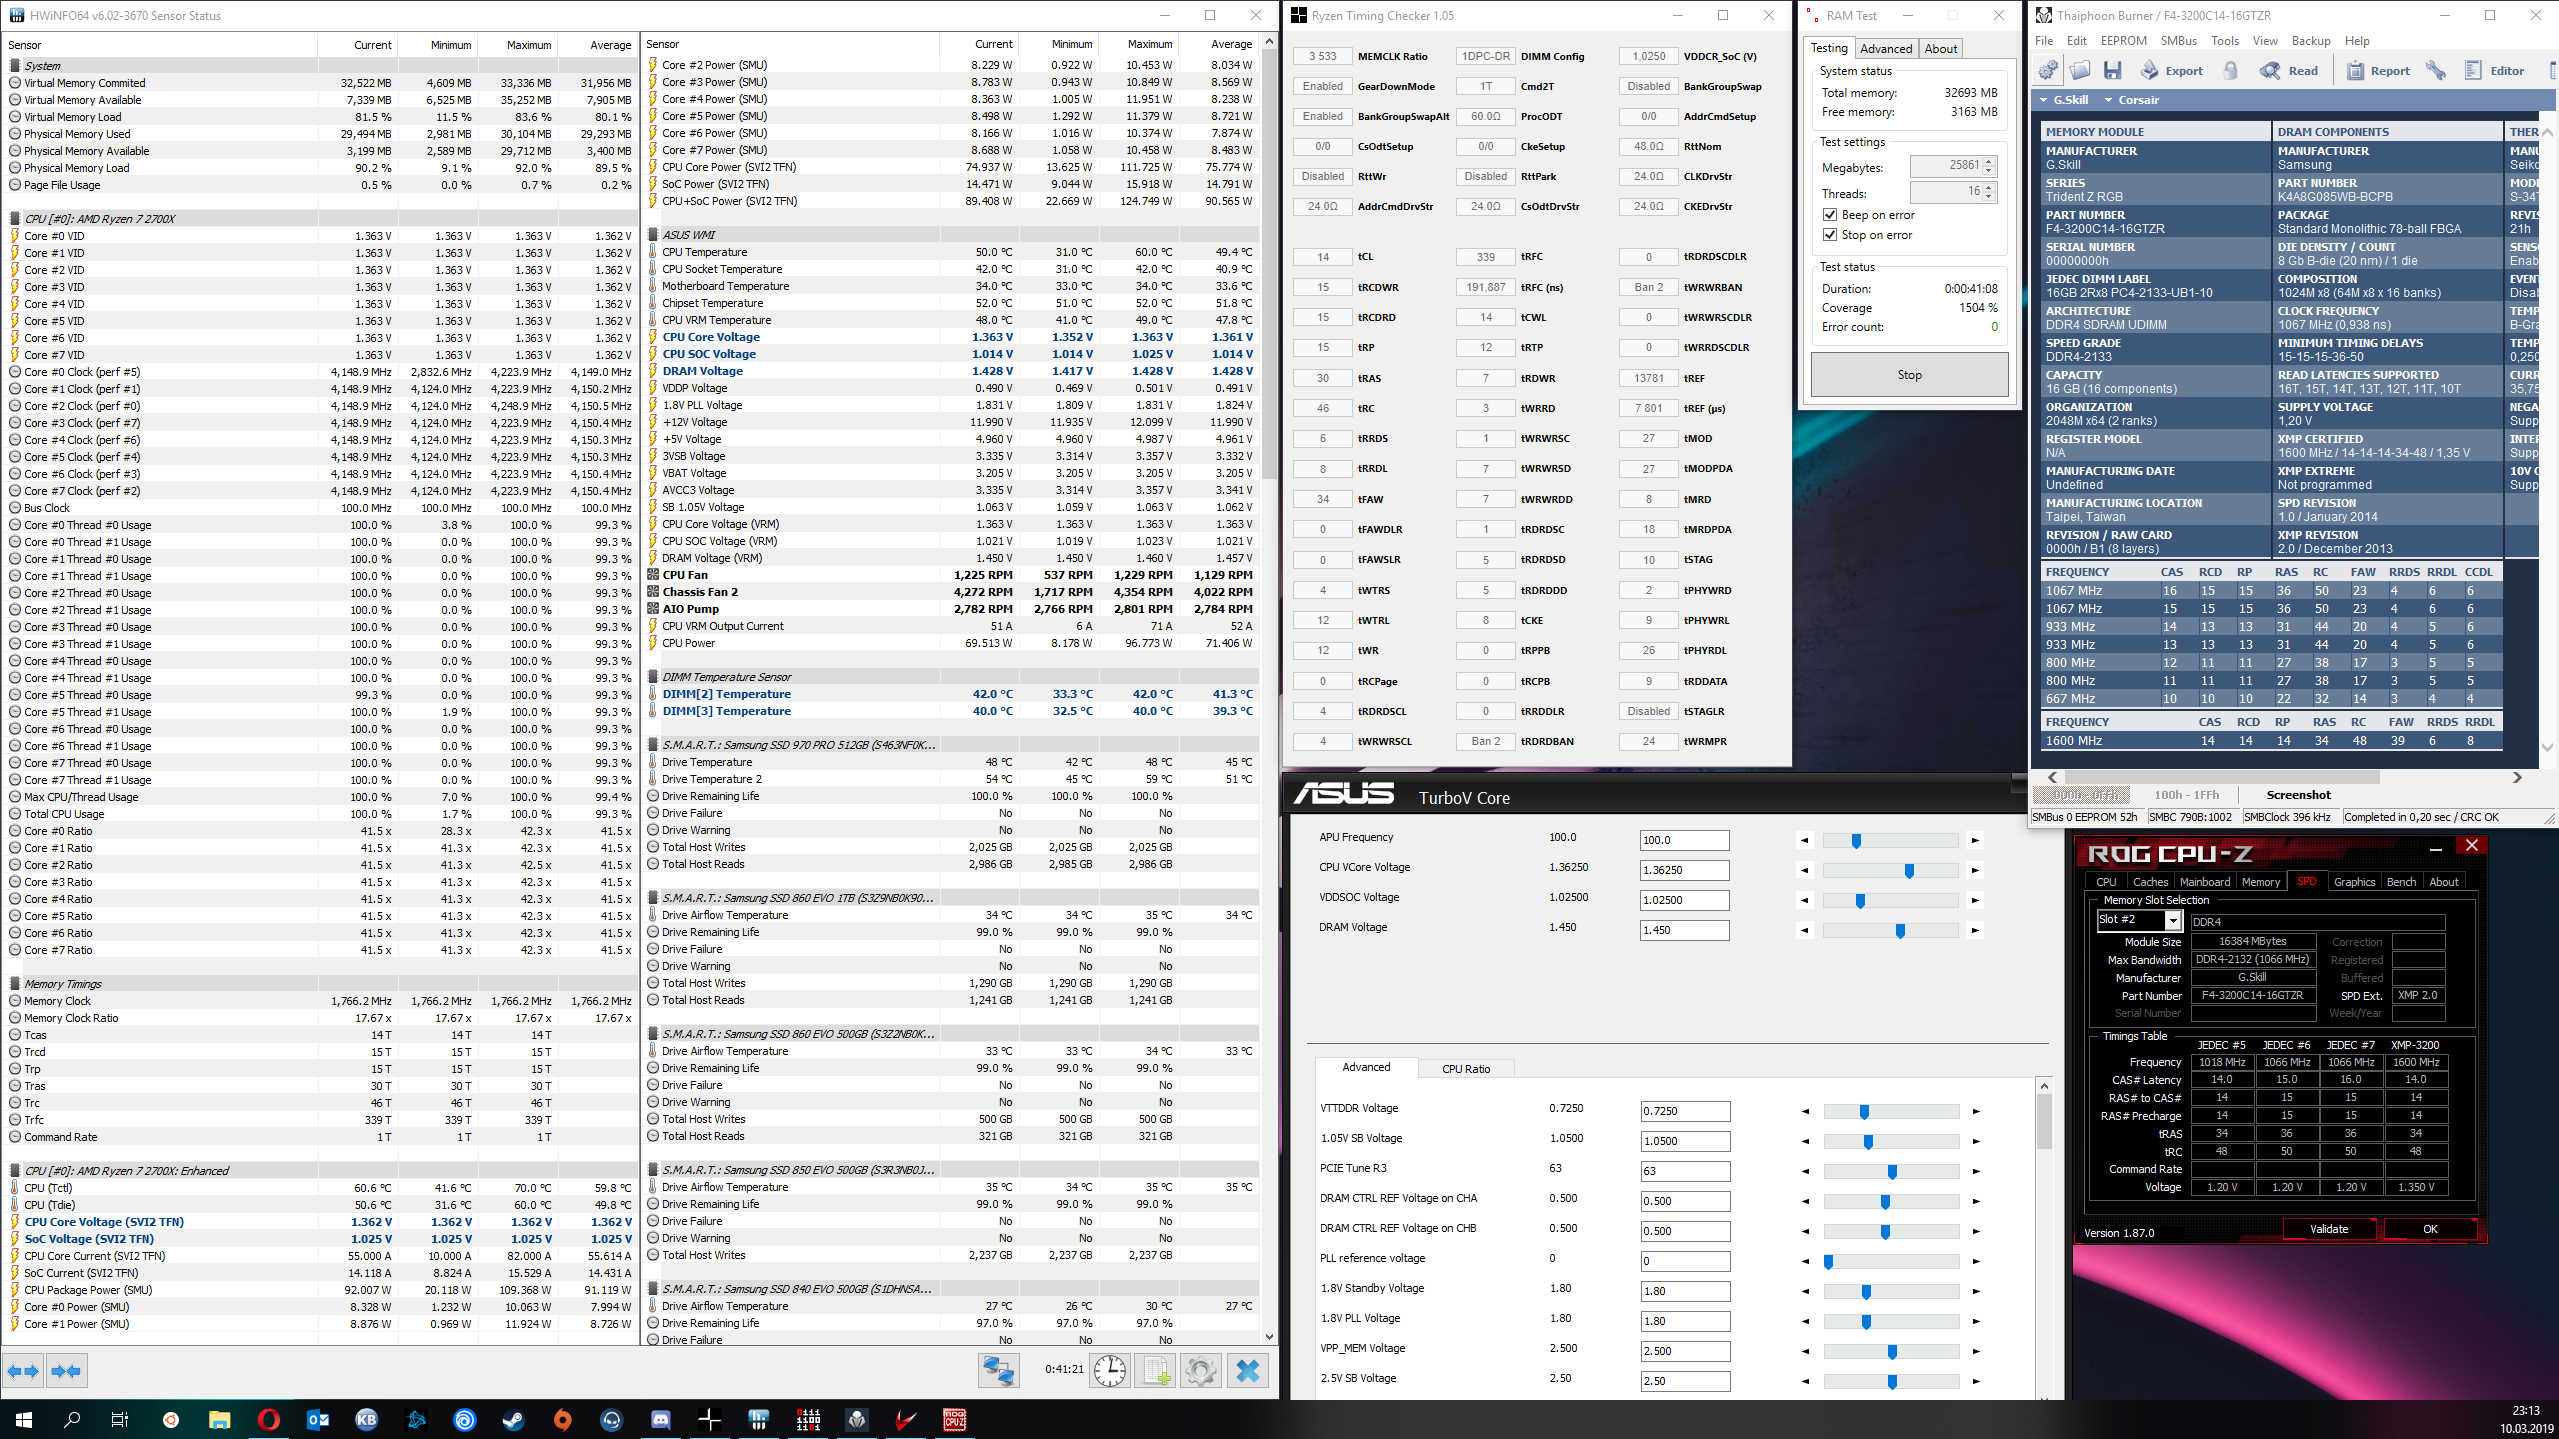Click the wrench icon in Thaiphoon toolbar

coord(2436,70)
